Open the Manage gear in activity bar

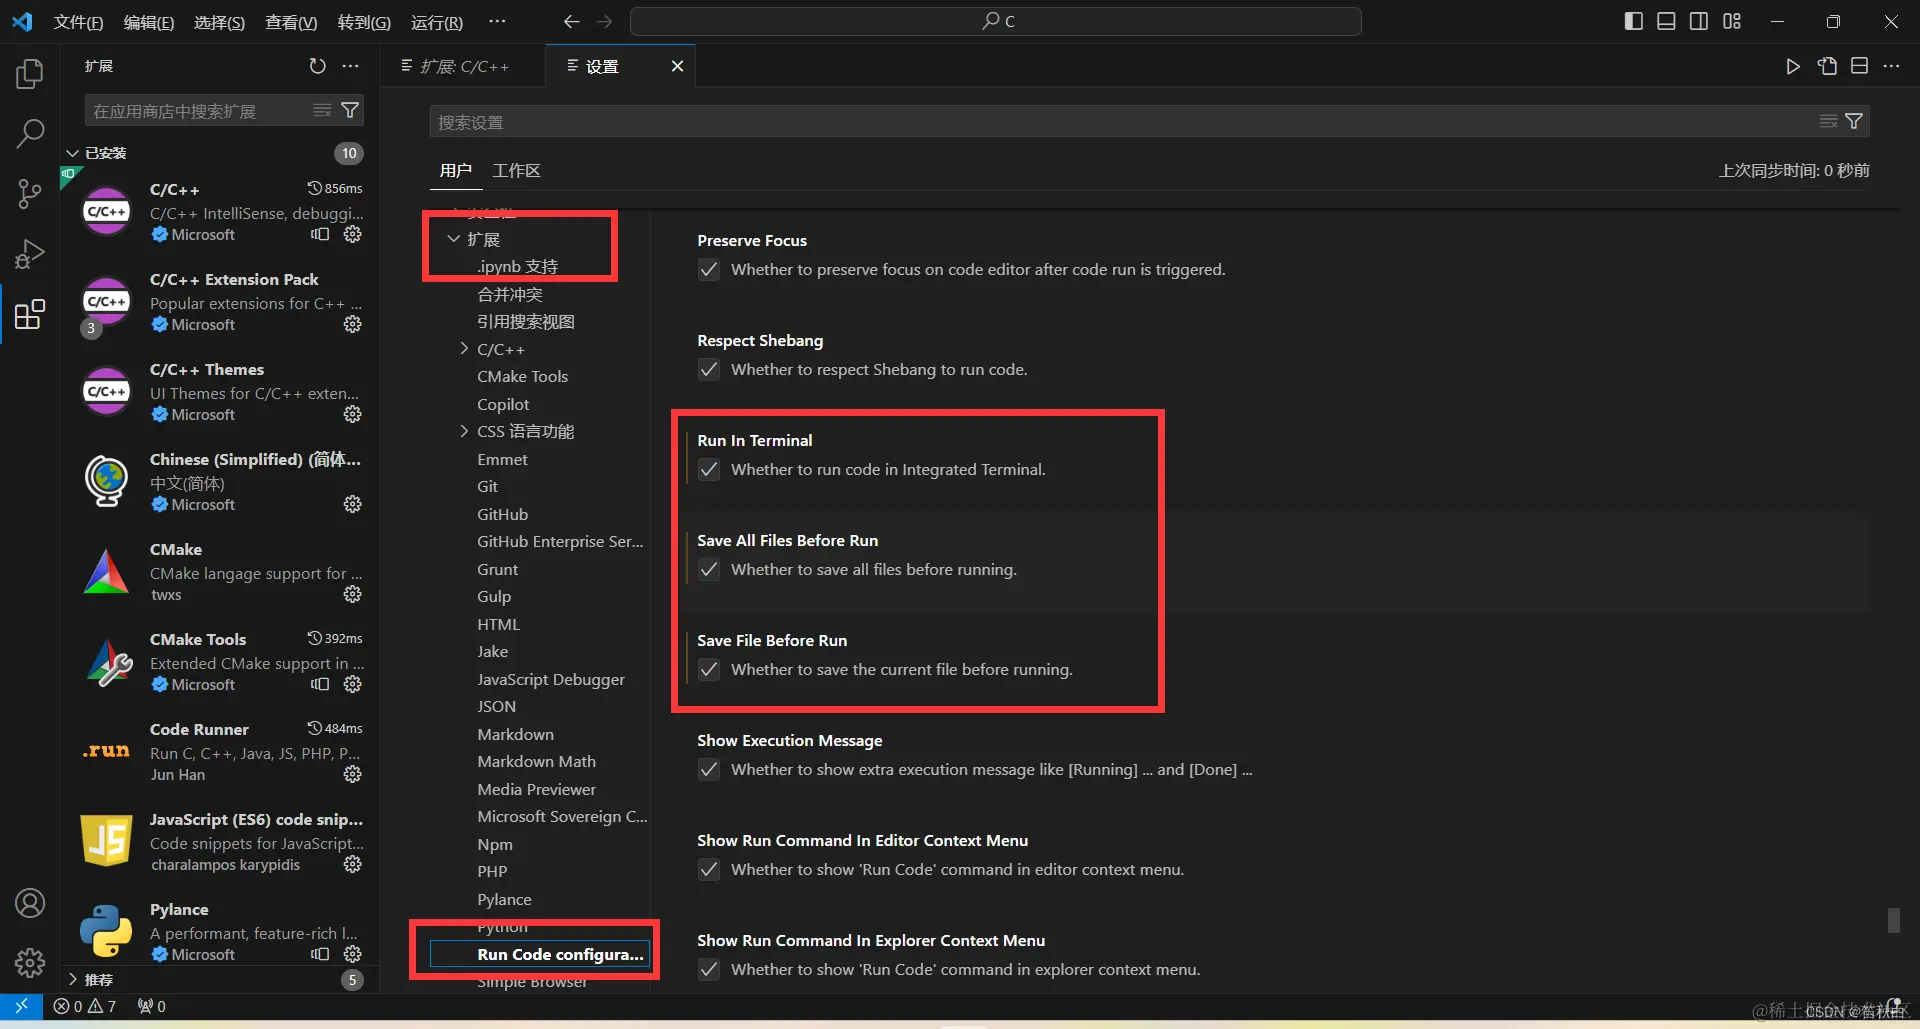coord(30,963)
